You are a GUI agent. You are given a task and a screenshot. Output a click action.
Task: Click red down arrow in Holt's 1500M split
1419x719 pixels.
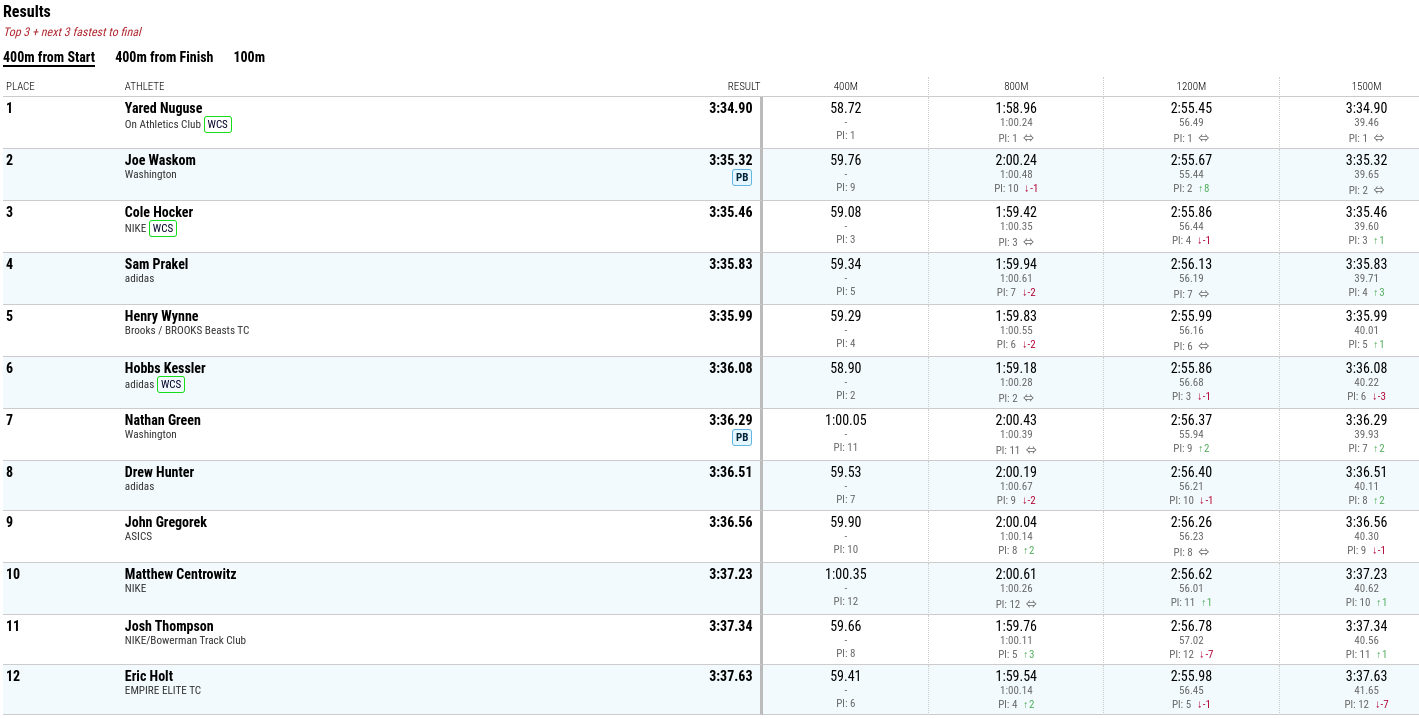(x=1377, y=705)
